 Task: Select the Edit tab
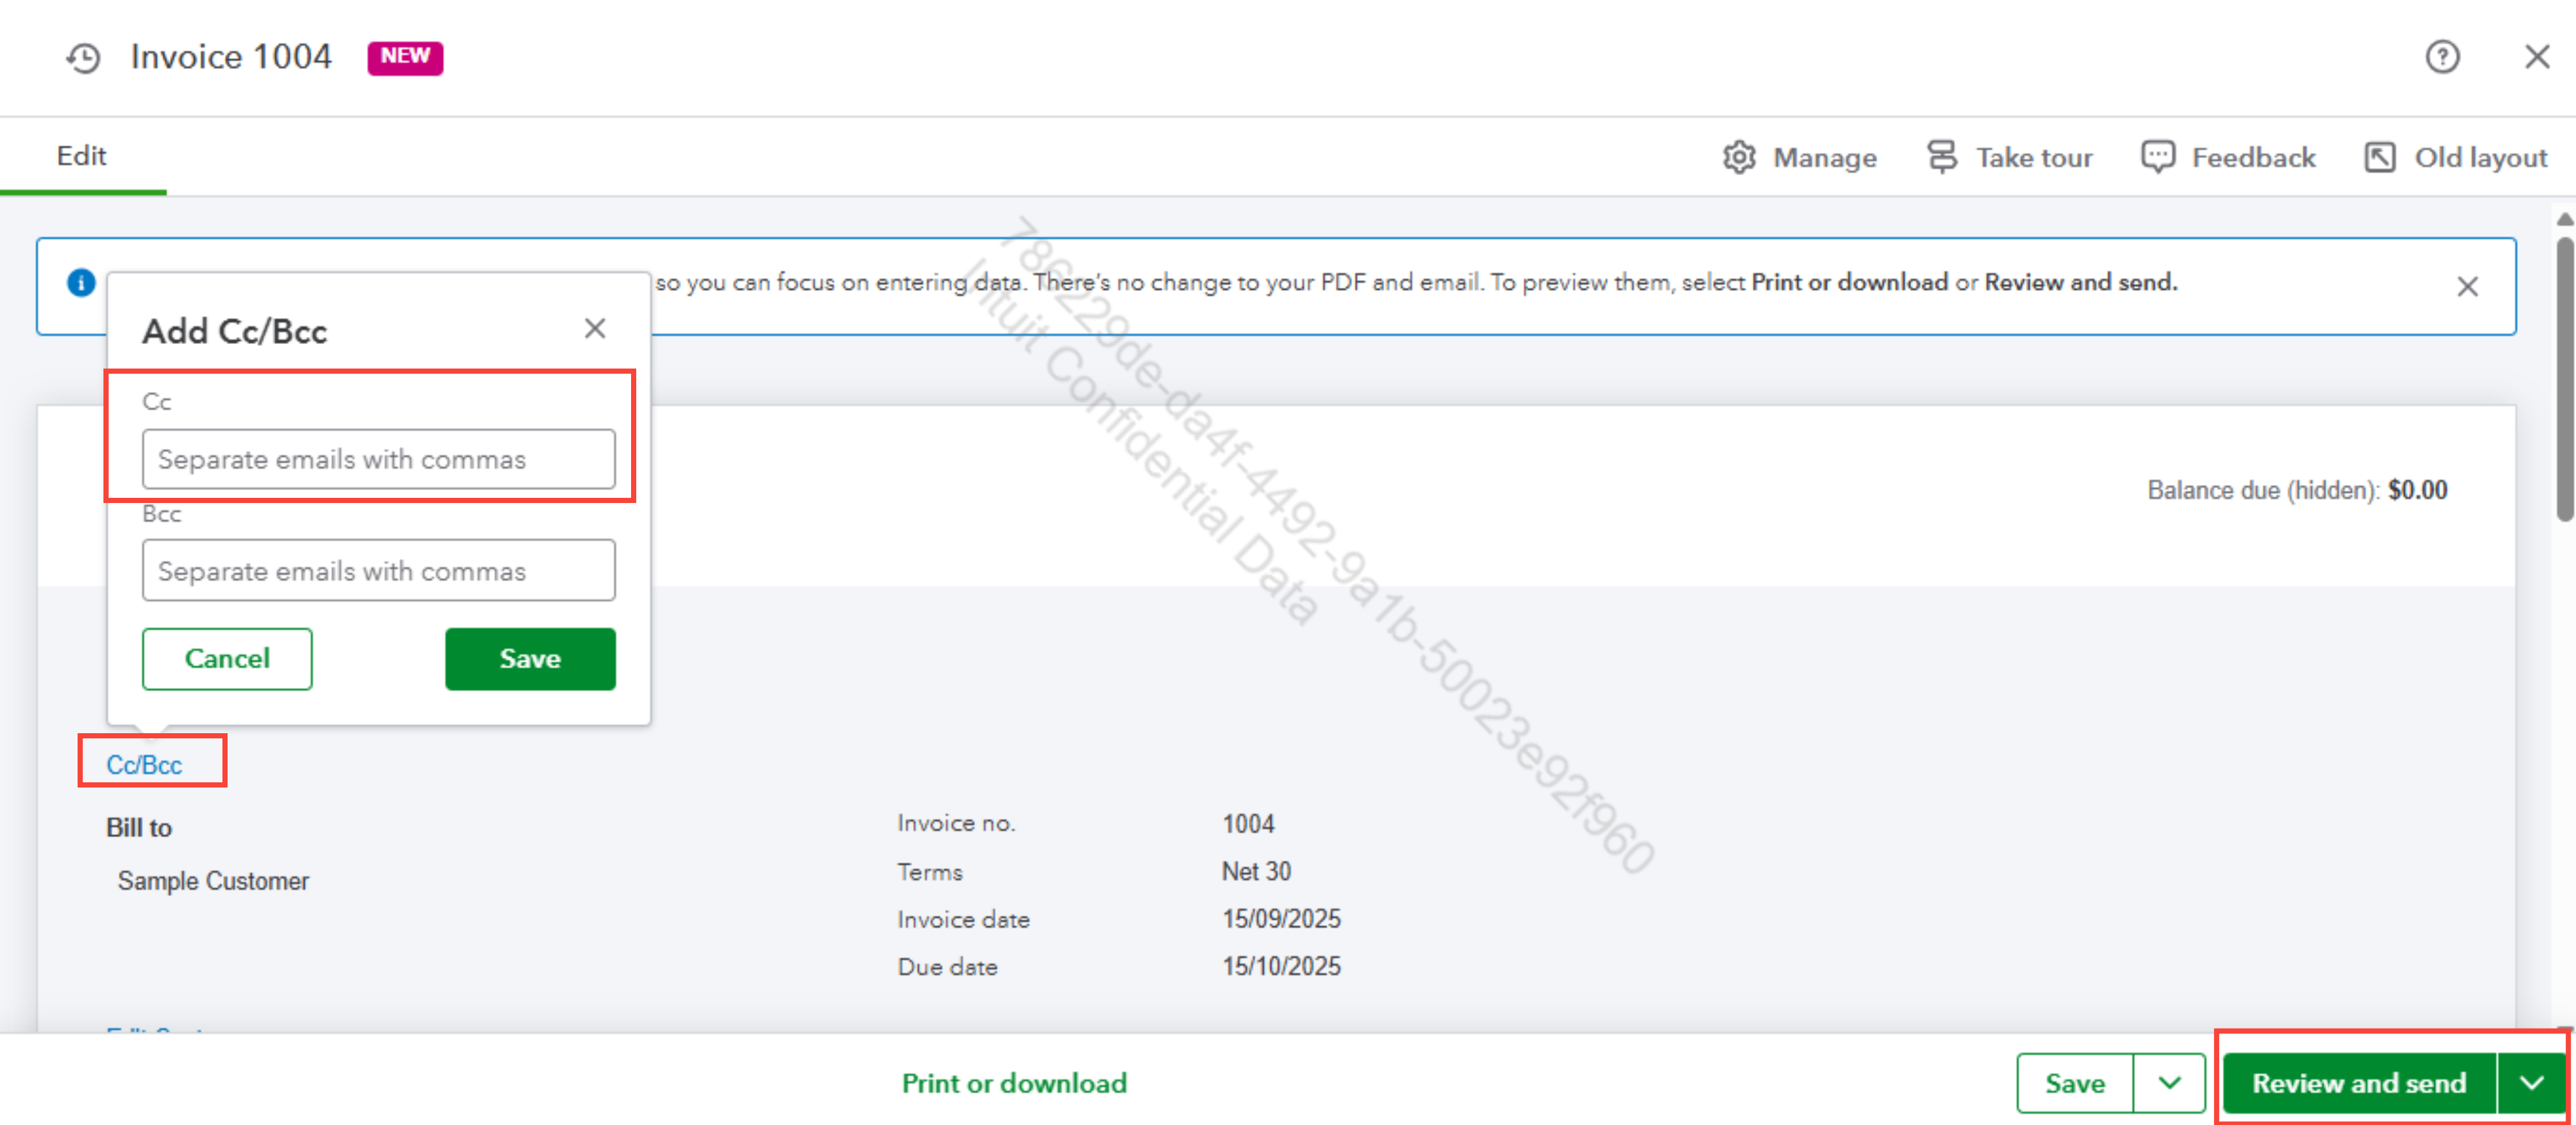[x=82, y=156]
